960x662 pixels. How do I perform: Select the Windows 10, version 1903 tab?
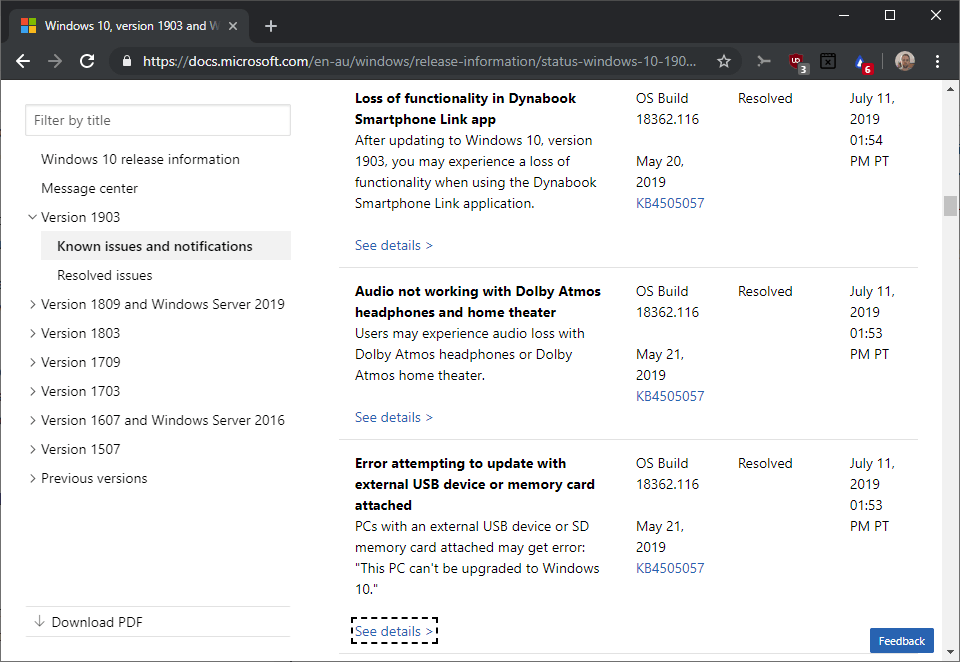pyautogui.click(x=129, y=26)
